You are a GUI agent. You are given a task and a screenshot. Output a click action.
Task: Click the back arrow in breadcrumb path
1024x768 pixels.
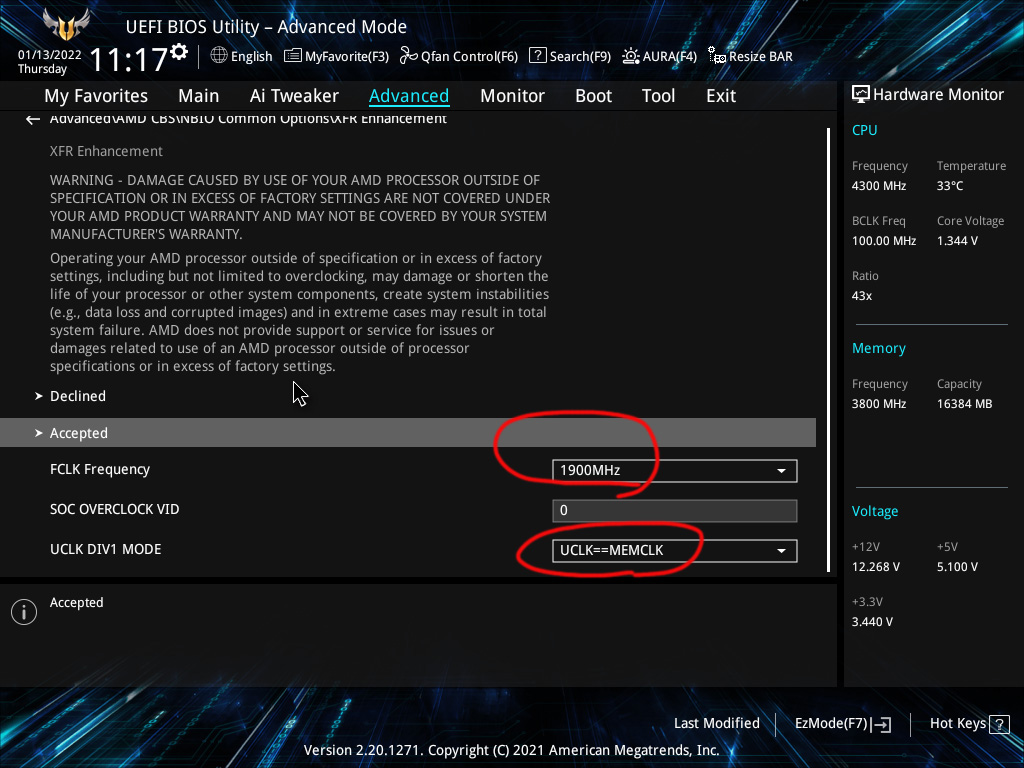(x=33, y=120)
